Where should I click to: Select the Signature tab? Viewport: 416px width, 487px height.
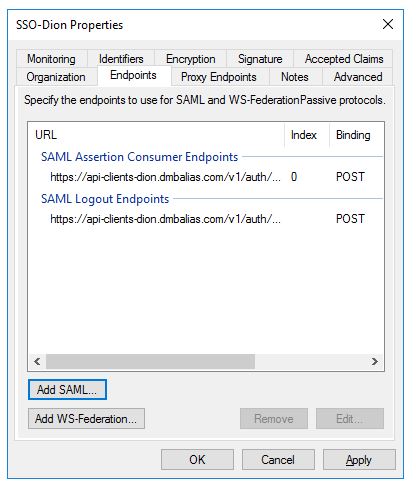pos(260,59)
